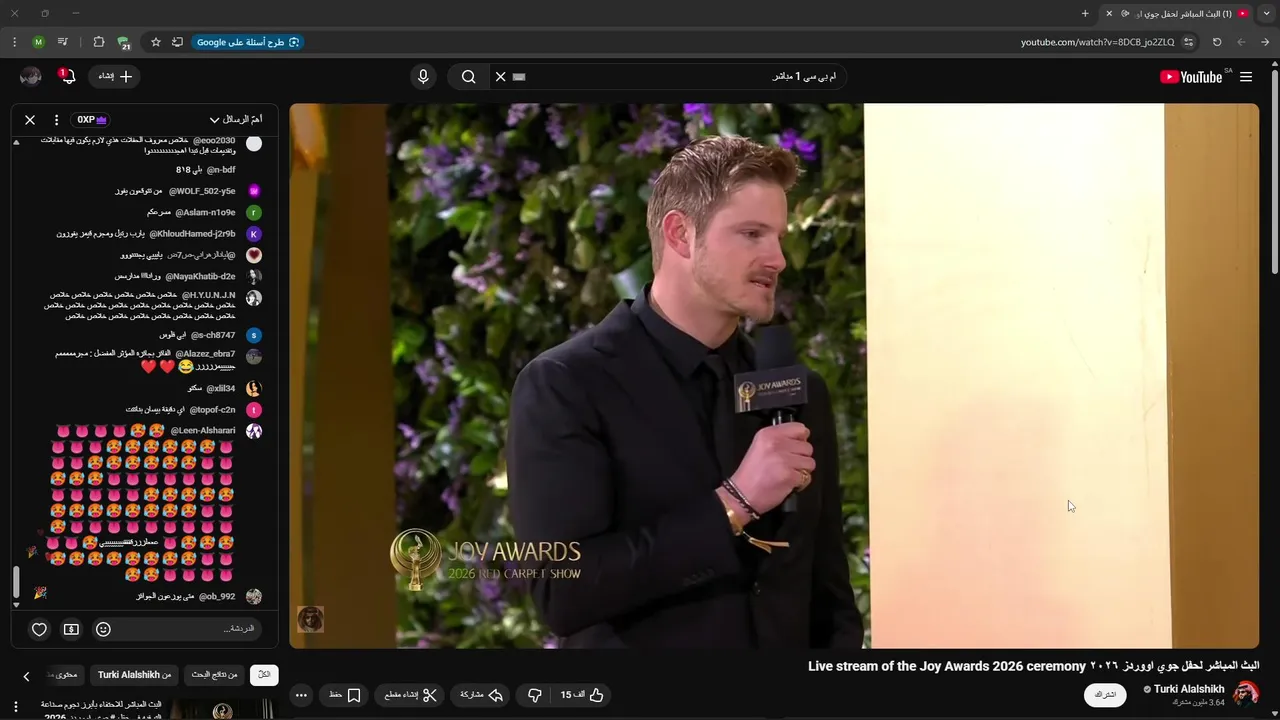
Task: Clear the YouTube search query
Action: click(x=501, y=77)
